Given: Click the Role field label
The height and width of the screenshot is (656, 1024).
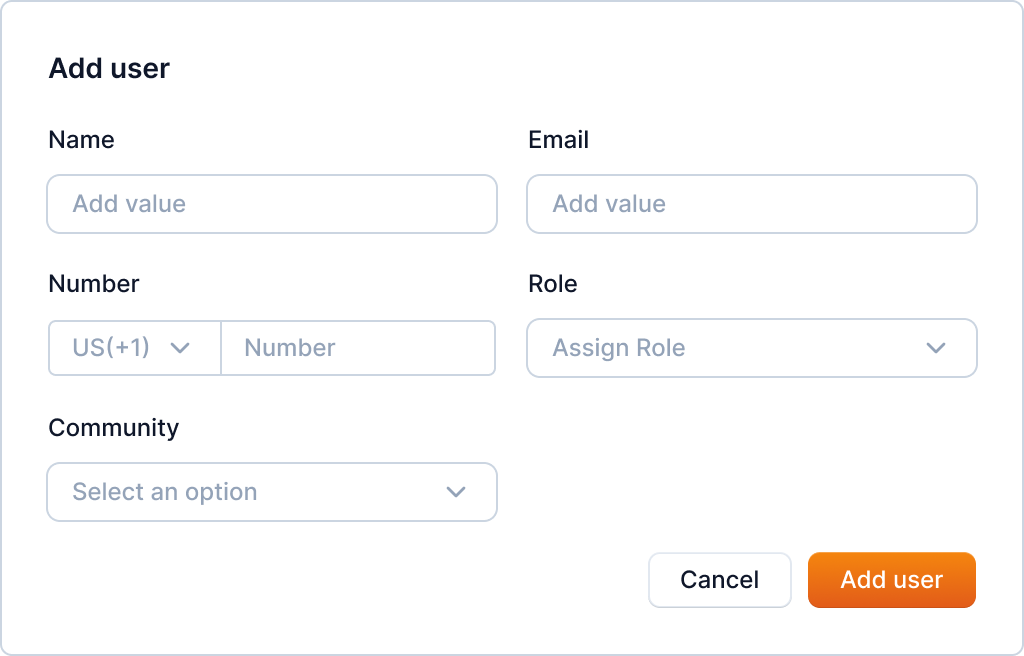Looking at the screenshot, I should click(553, 284).
